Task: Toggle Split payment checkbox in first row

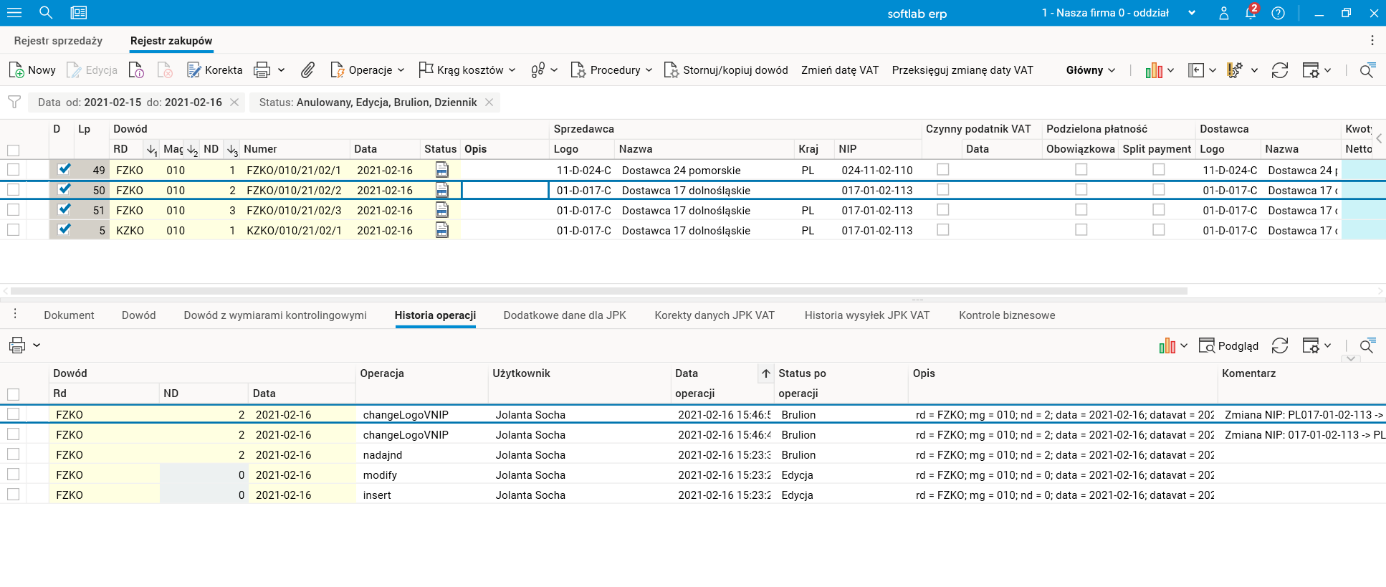Action: point(1158,170)
